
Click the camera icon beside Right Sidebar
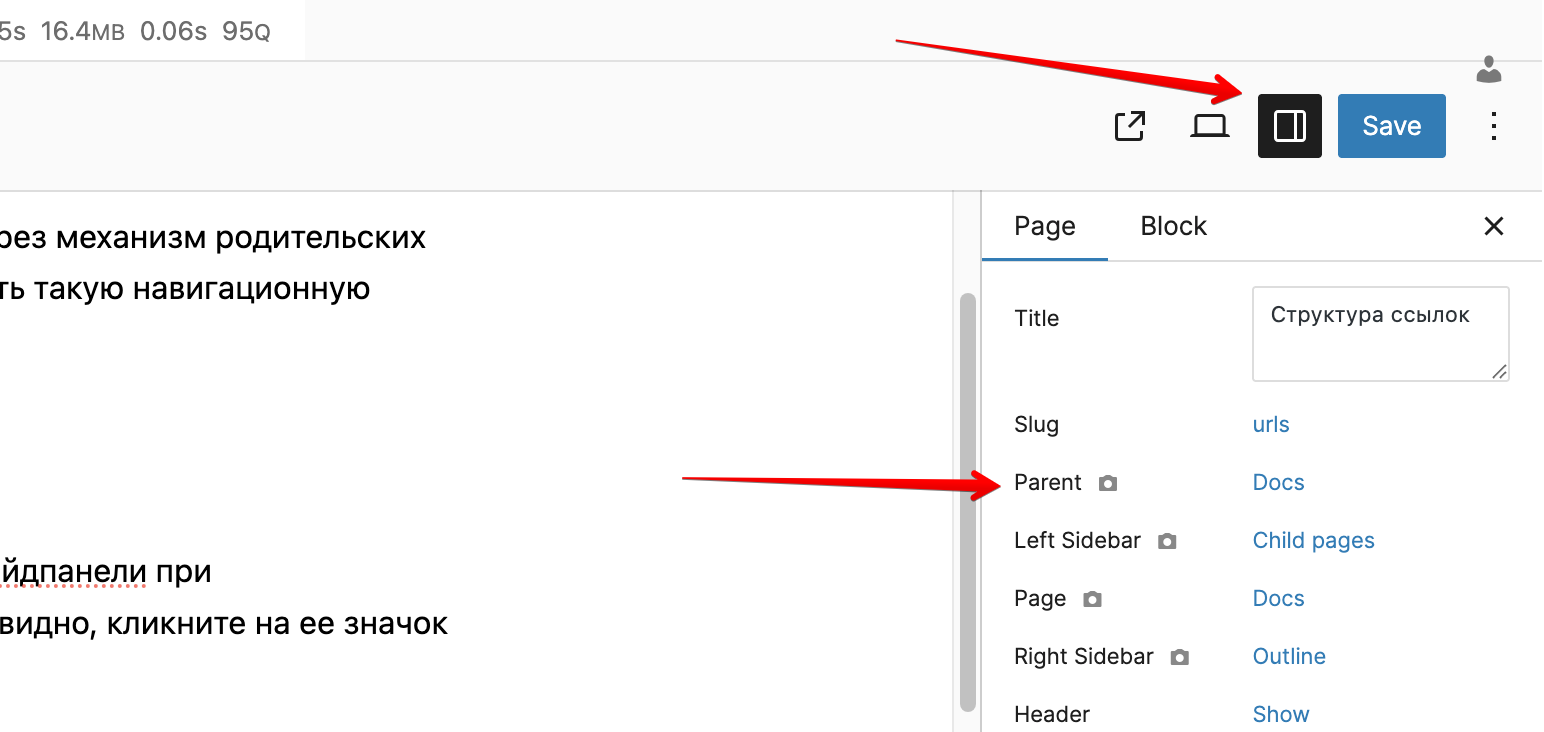tap(1180, 658)
